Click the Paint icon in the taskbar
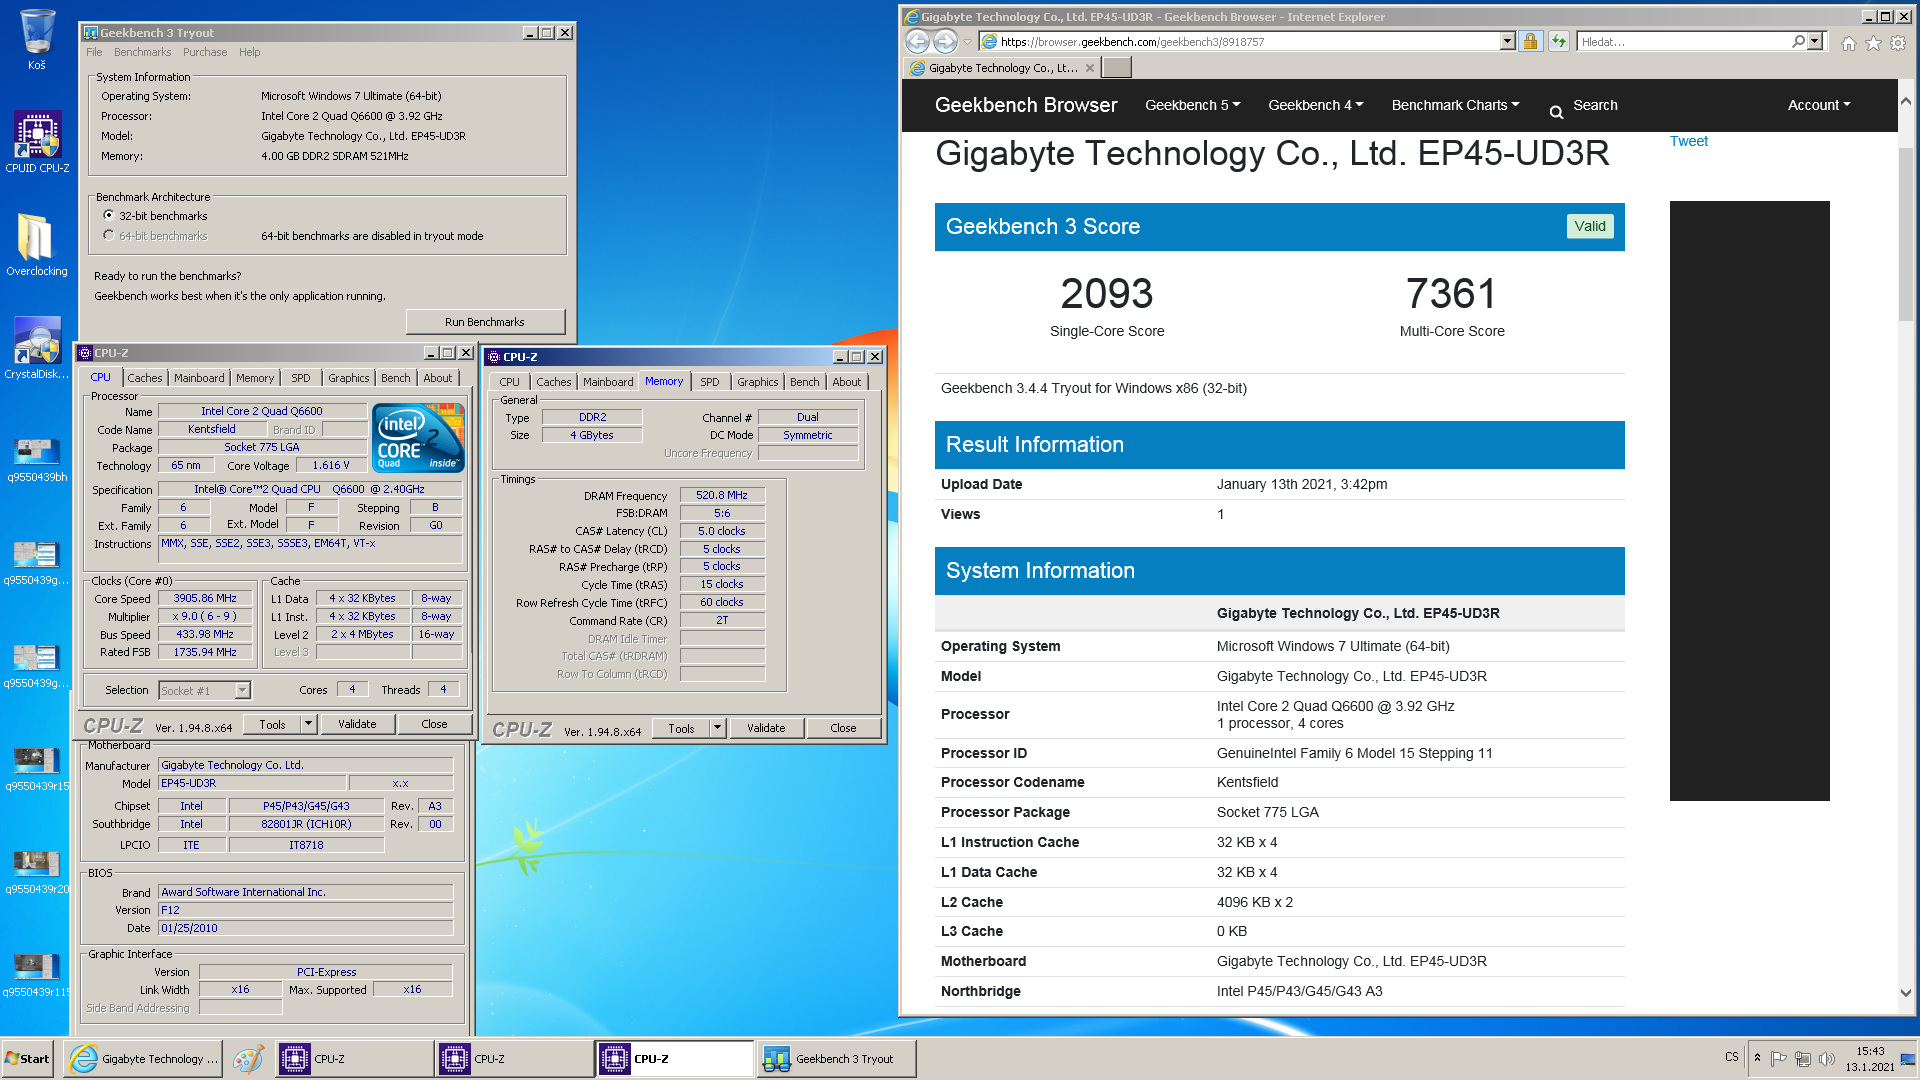This screenshot has width=1920, height=1080. point(248,1059)
